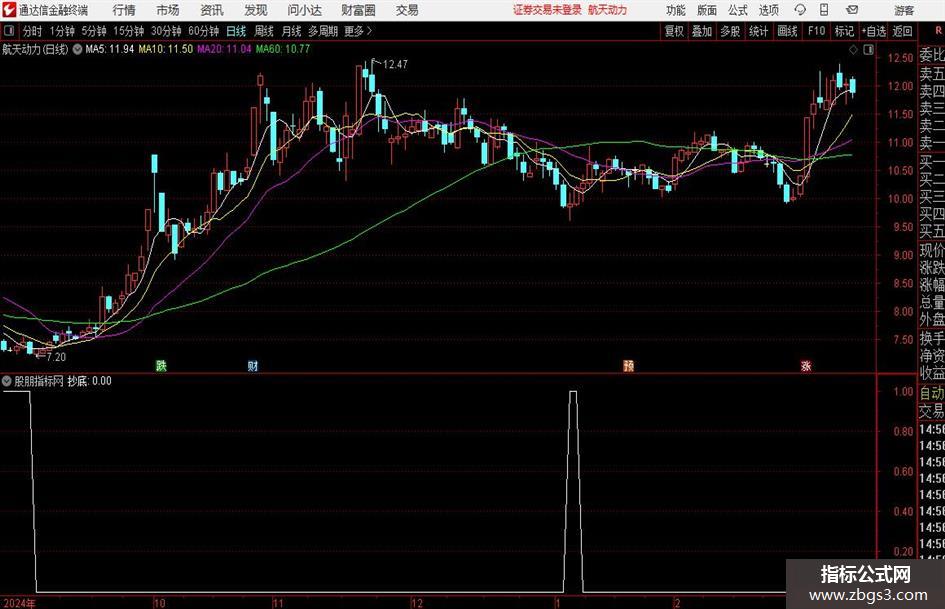Click the 返回 back button
Screen dimensions: 945x609
point(902,31)
